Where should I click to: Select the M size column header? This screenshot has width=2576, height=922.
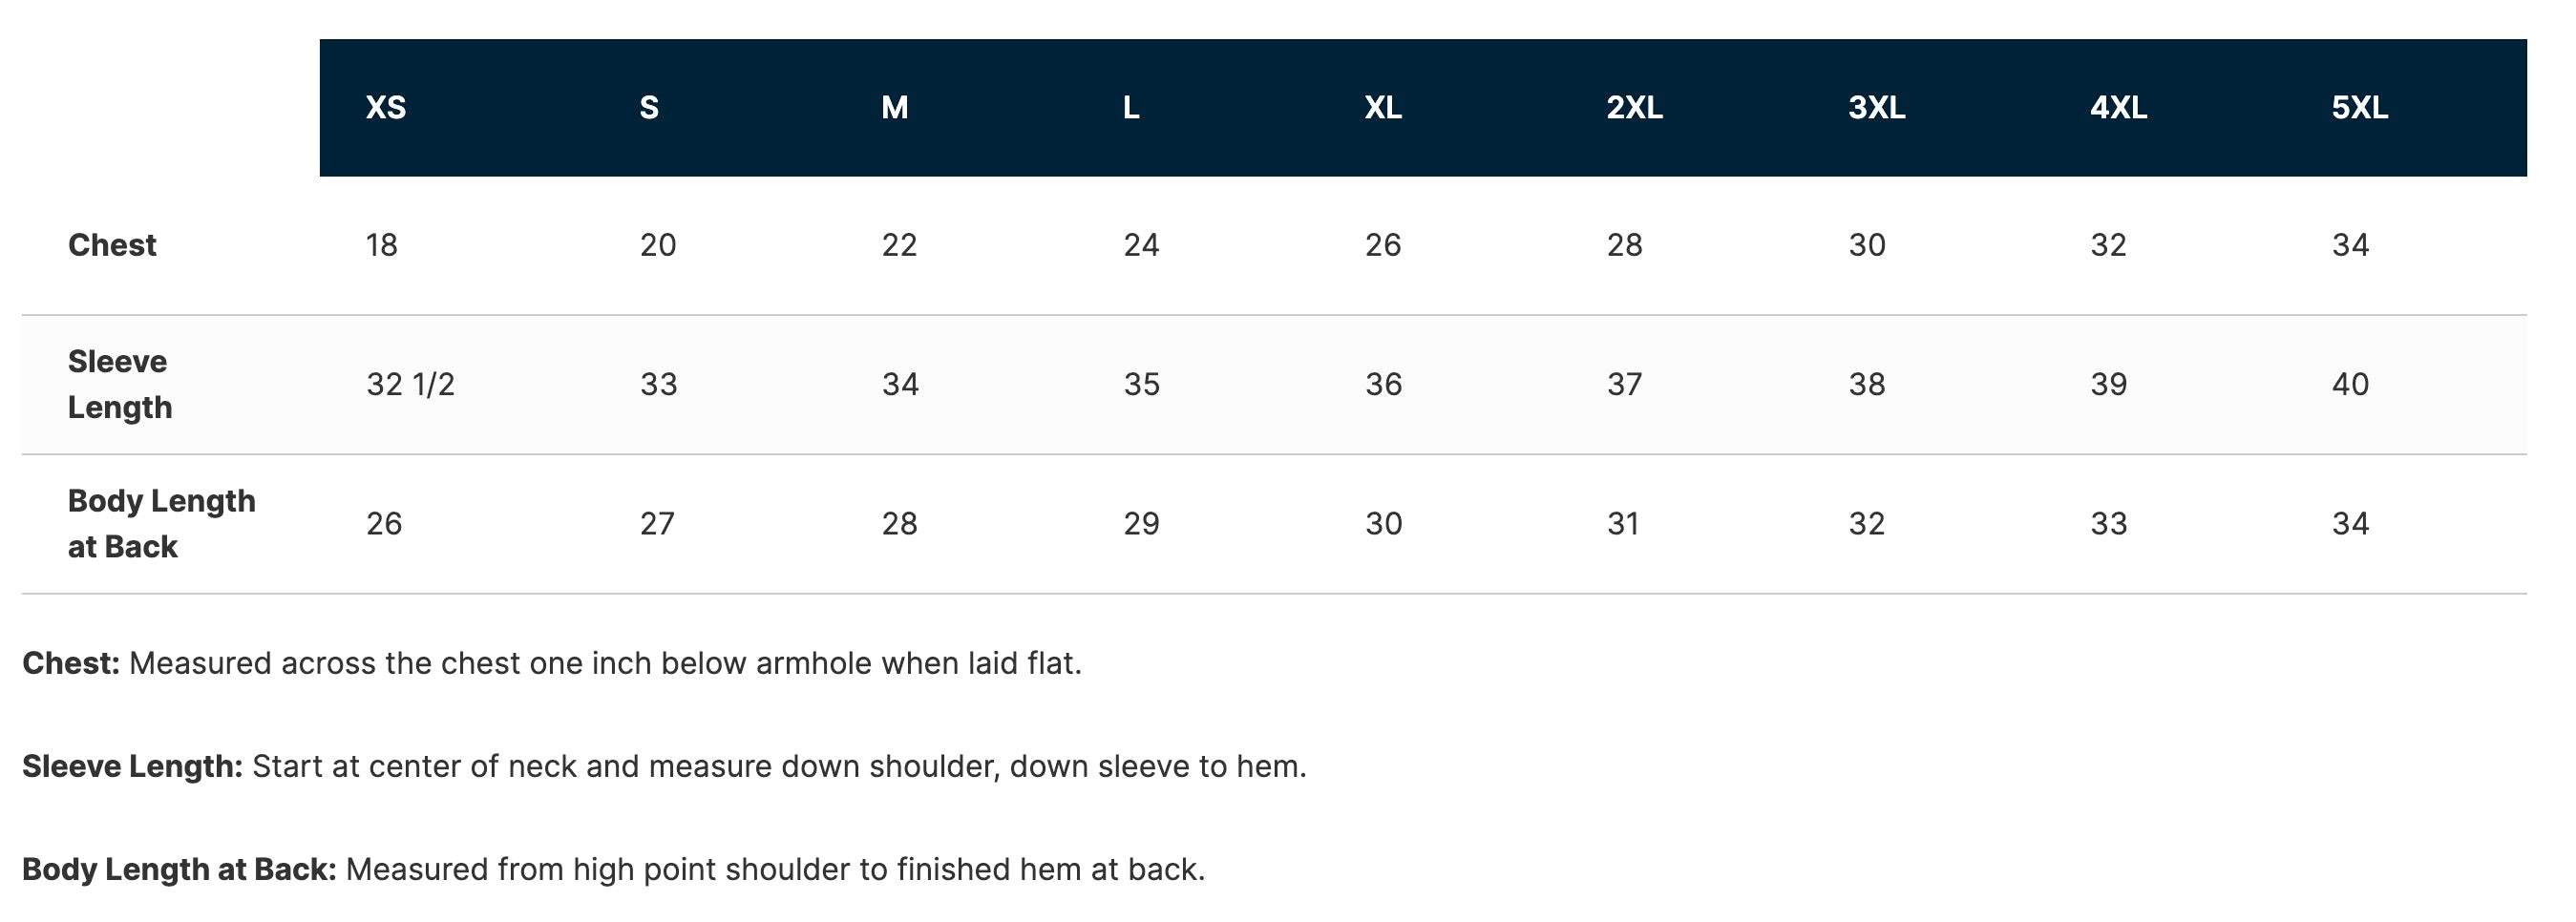(895, 108)
